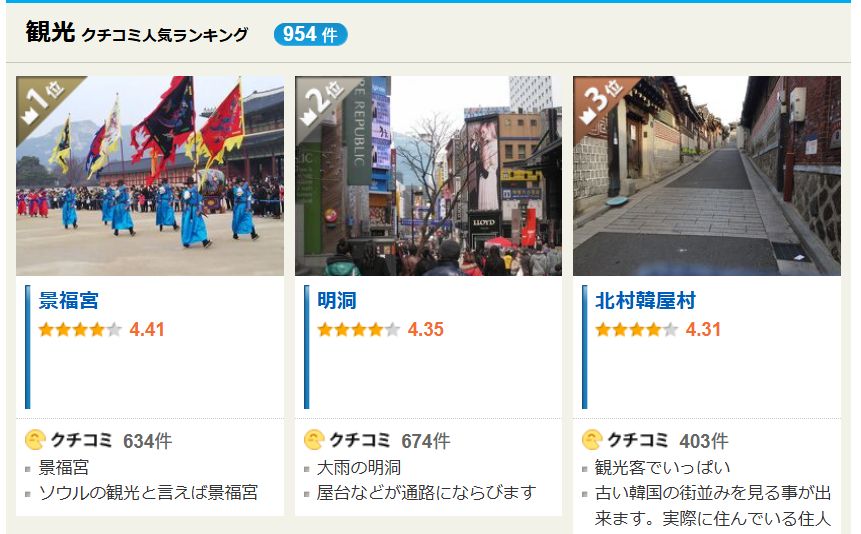Click the star rating for 北村韓屋村
Viewport: 861px width, 534px height.
coord(637,330)
